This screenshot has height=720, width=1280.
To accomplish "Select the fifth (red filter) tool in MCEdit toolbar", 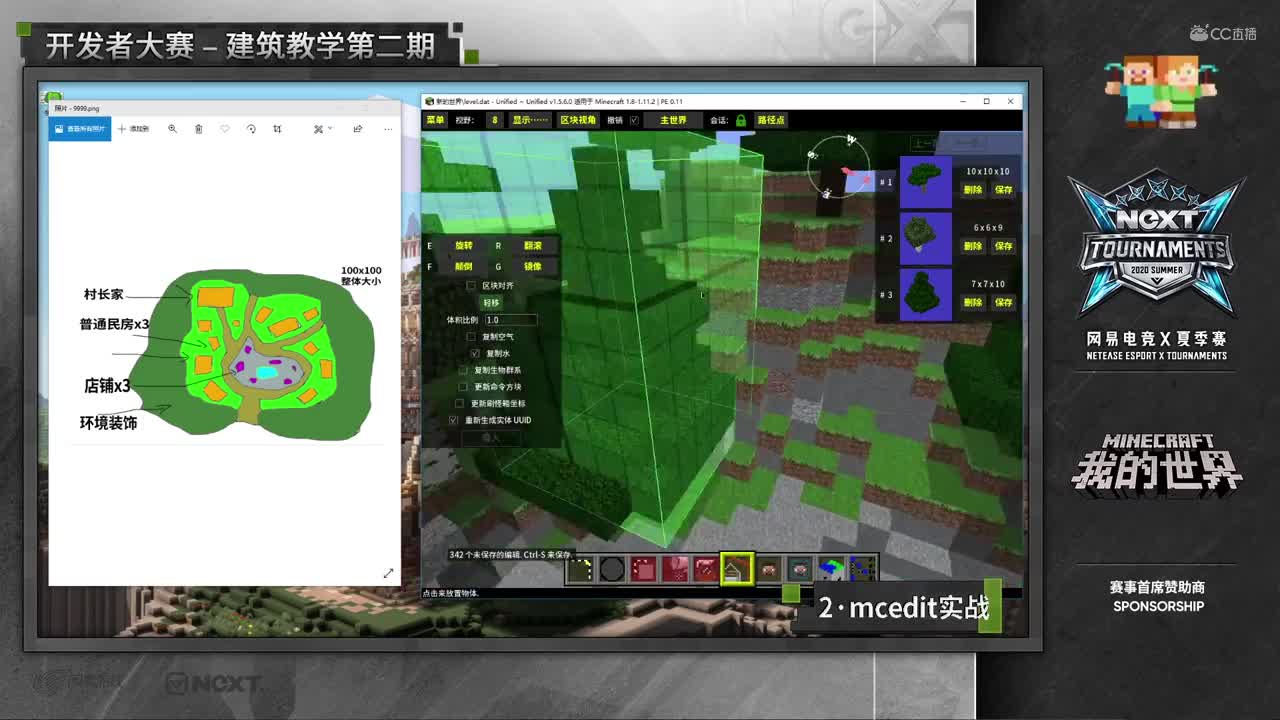I will [706, 569].
